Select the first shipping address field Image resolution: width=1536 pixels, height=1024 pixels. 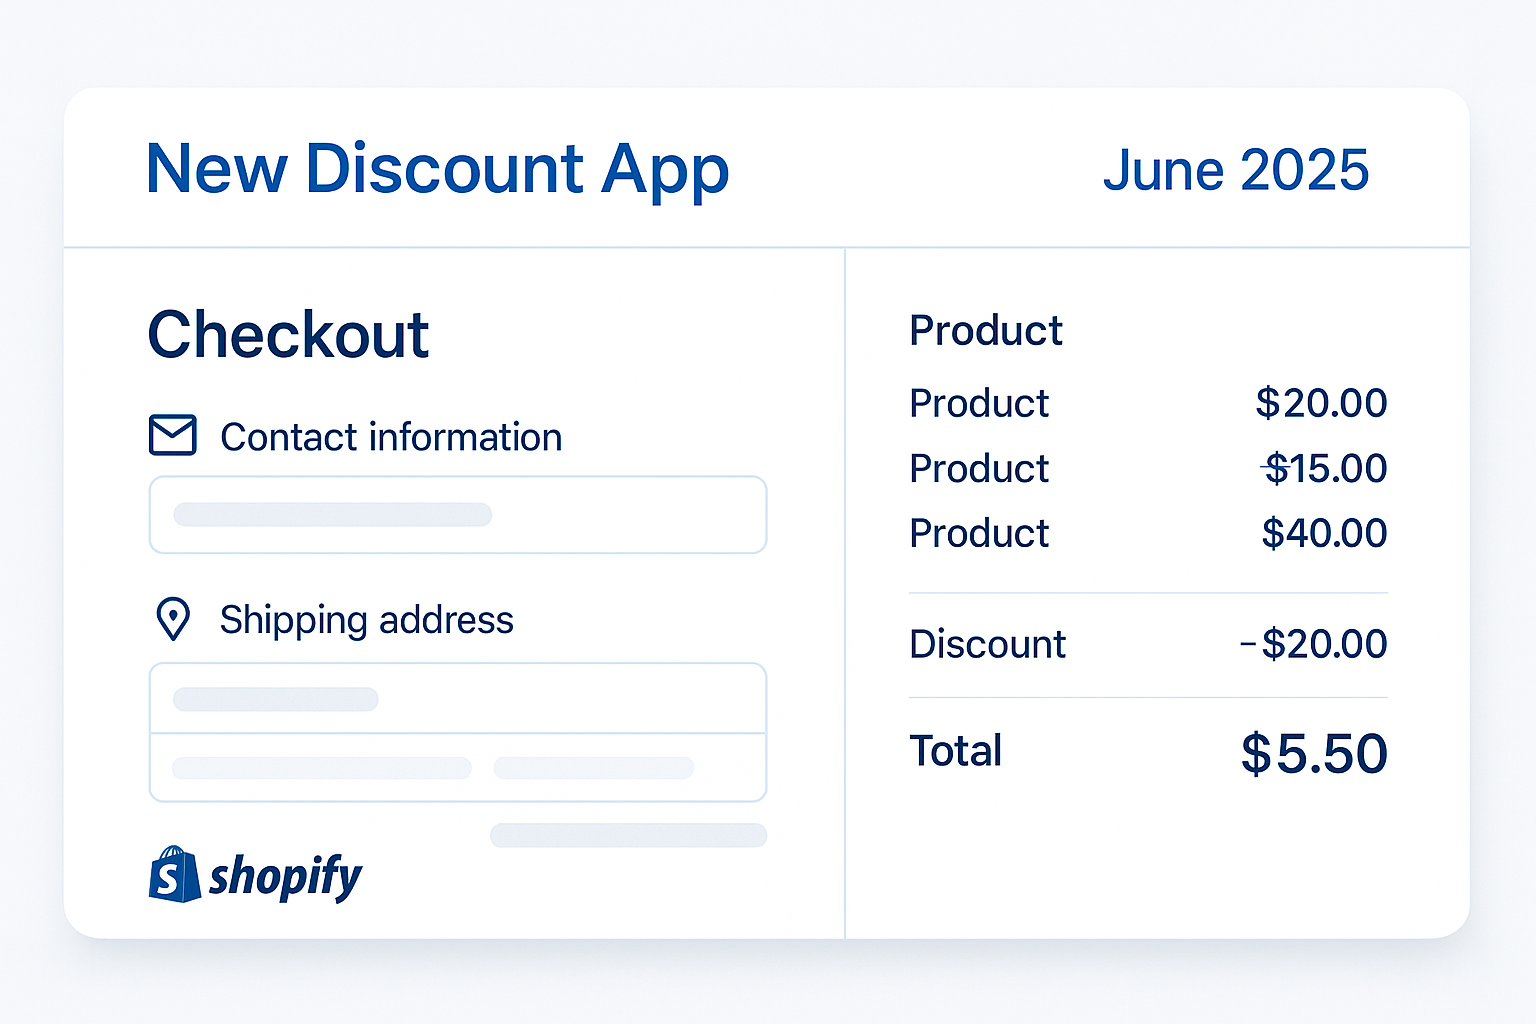click(x=458, y=698)
